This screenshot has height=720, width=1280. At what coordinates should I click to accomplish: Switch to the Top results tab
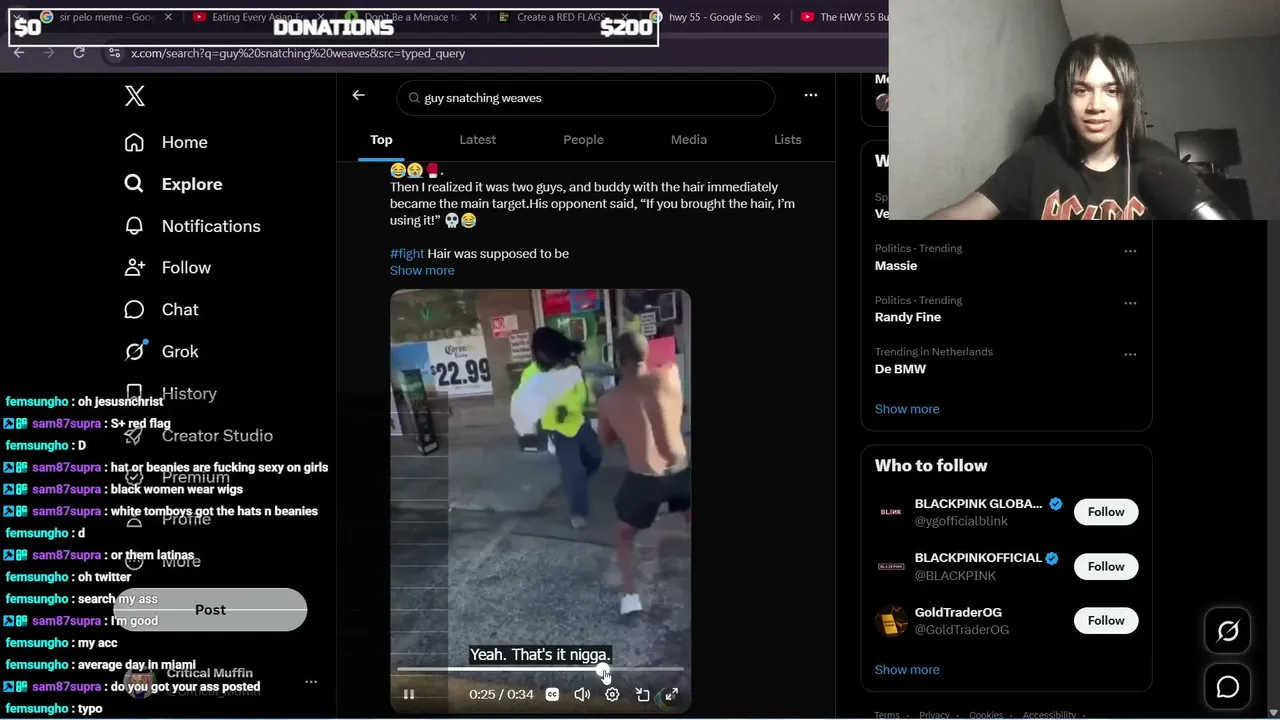click(381, 140)
